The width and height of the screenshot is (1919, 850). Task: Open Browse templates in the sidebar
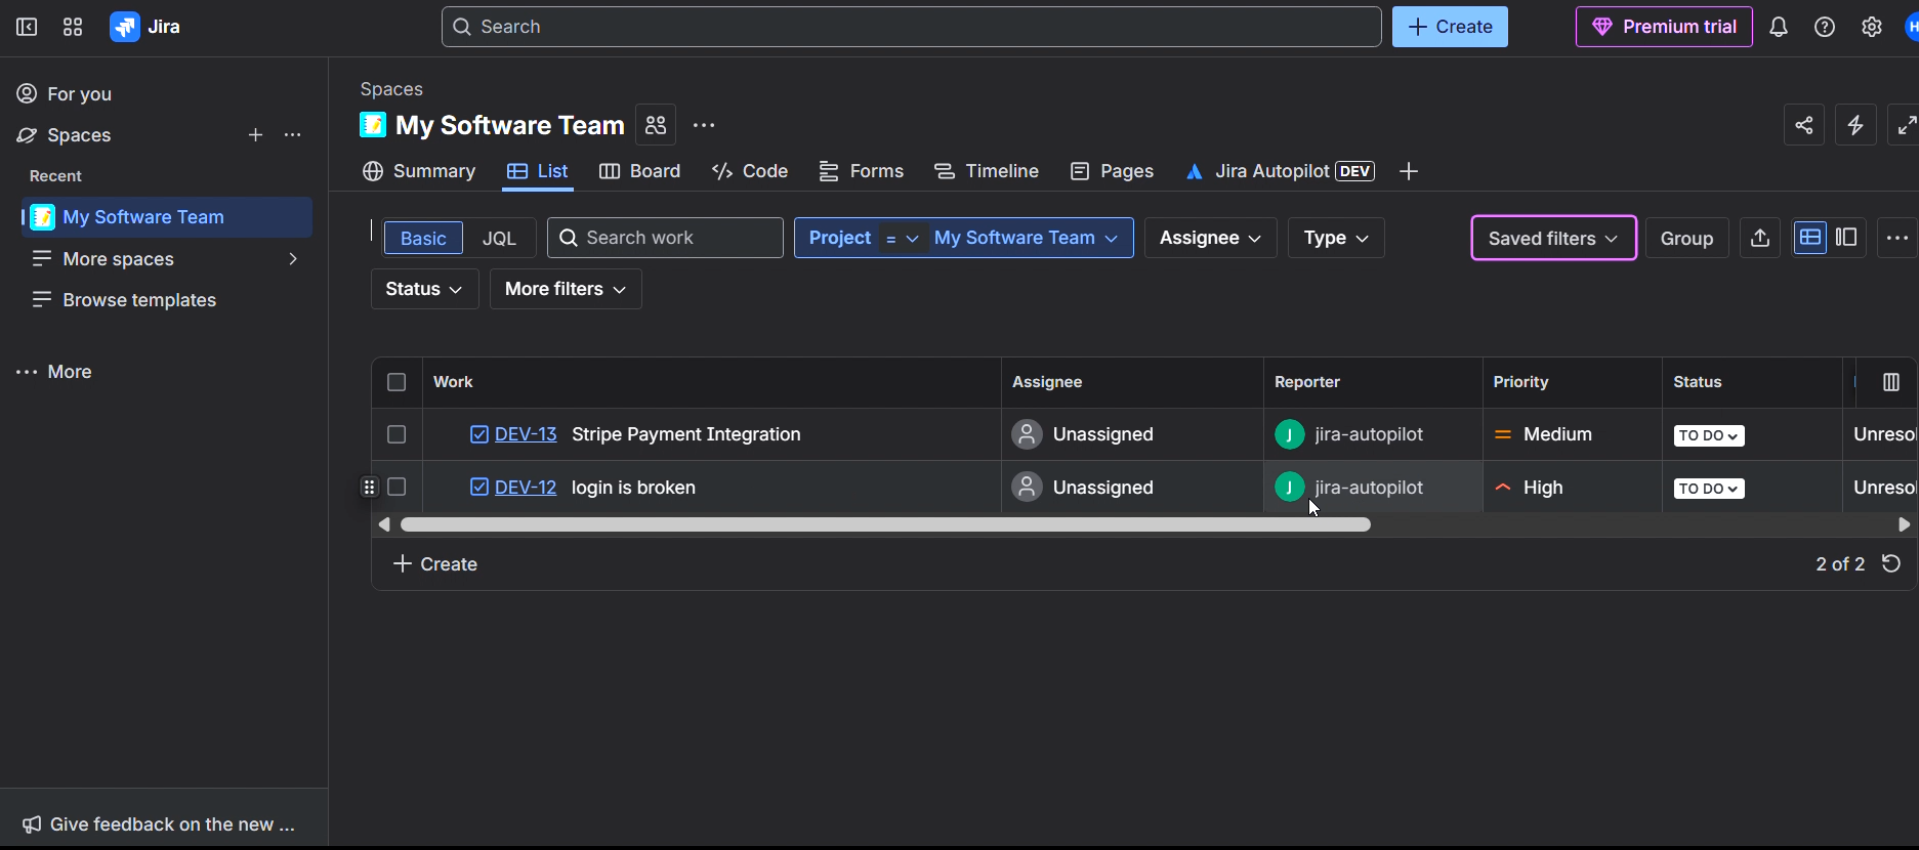tap(165, 300)
